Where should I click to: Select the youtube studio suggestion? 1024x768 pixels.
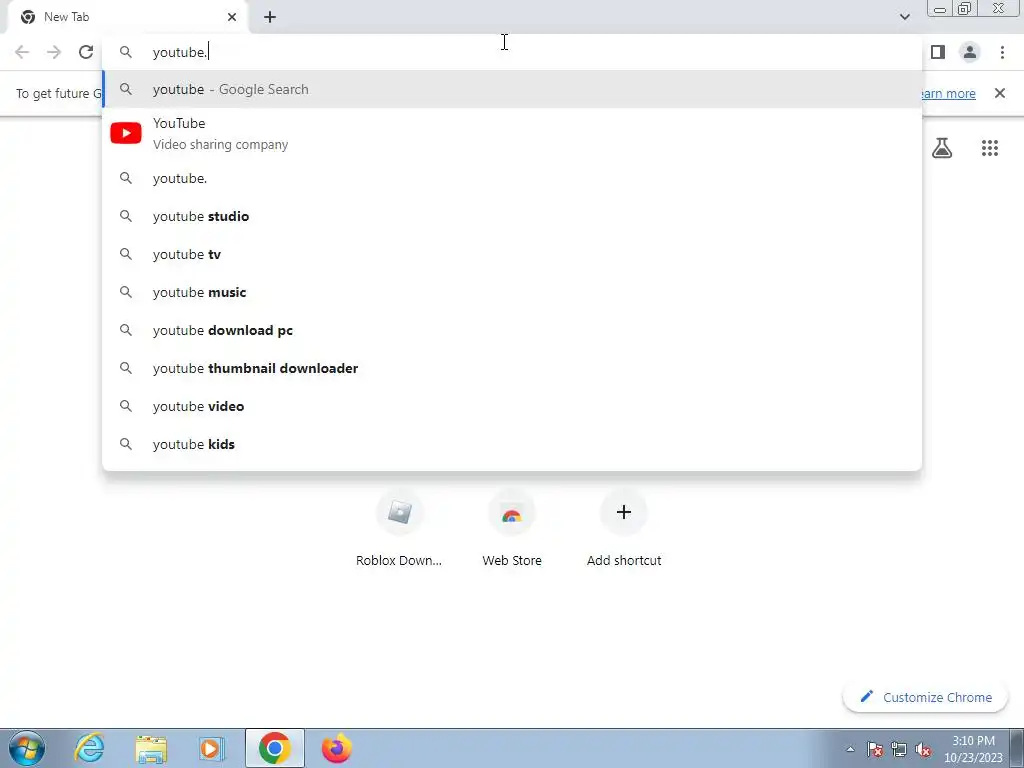(x=512, y=216)
